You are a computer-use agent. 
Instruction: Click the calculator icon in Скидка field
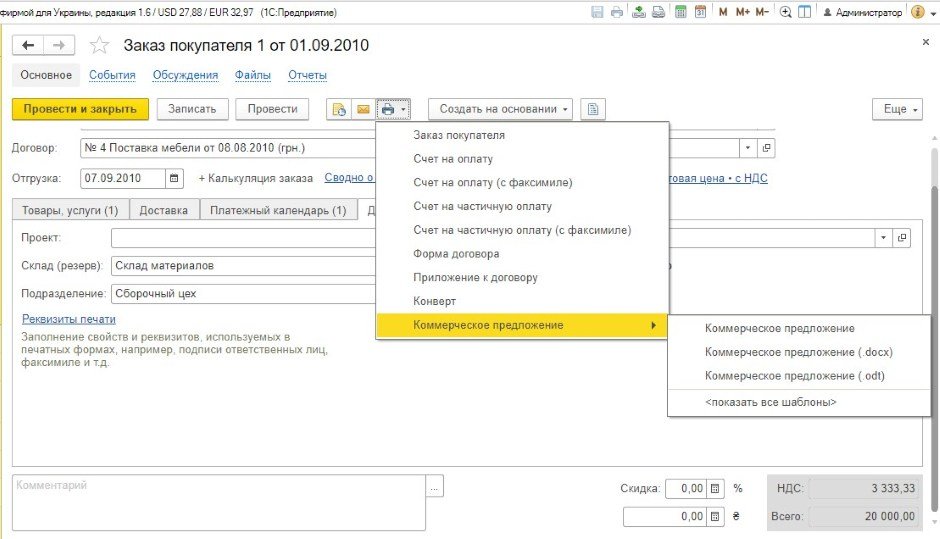coord(715,488)
